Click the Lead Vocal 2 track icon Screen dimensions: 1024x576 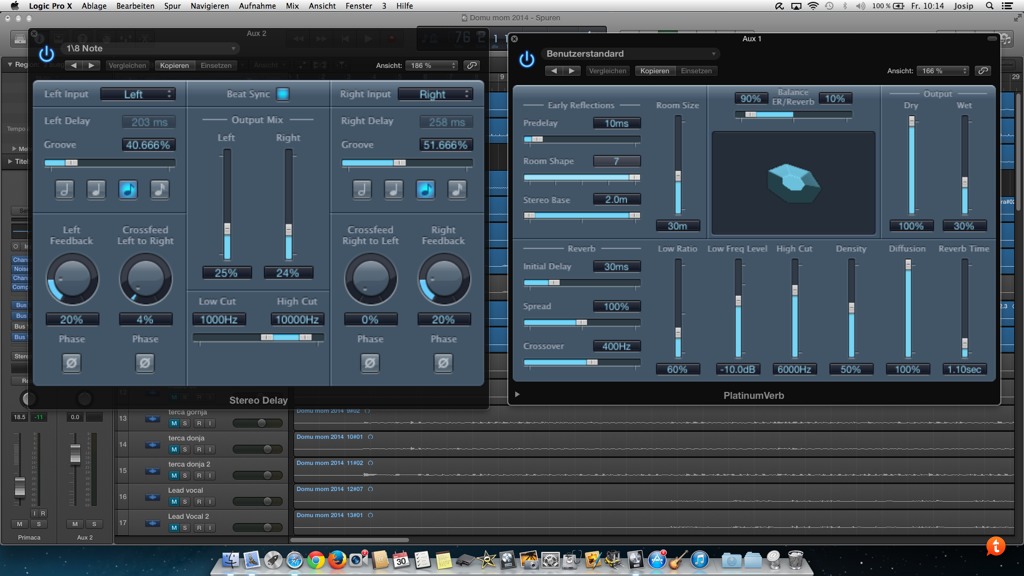coord(152,523)
